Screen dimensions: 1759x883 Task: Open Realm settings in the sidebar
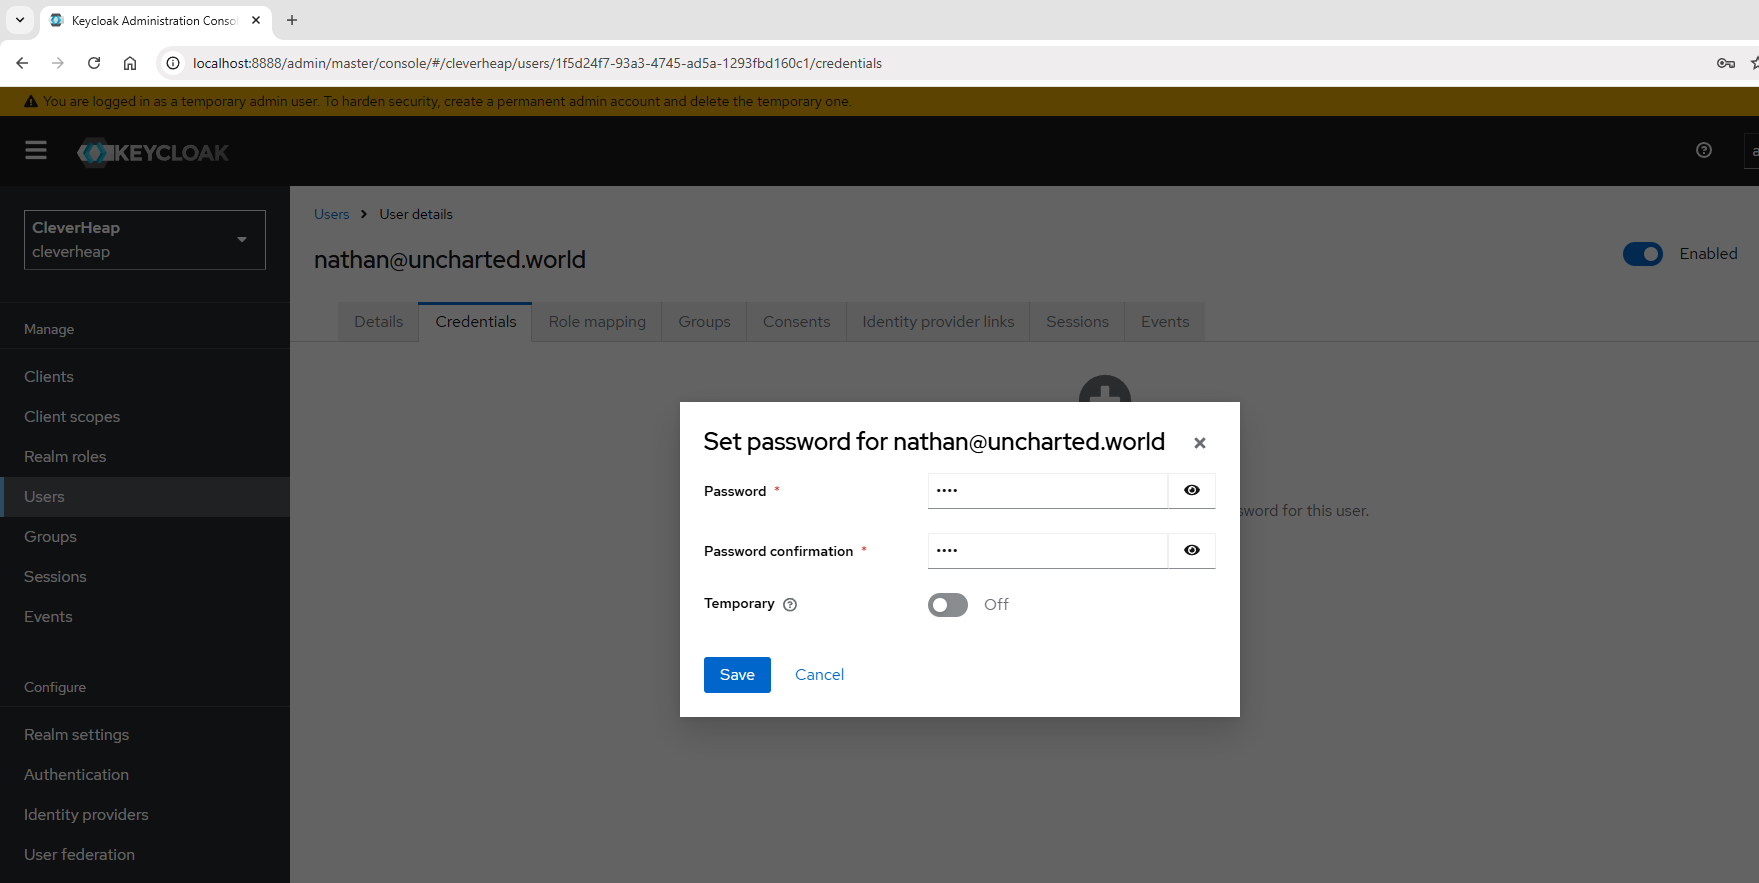click(x=145, y=735)
